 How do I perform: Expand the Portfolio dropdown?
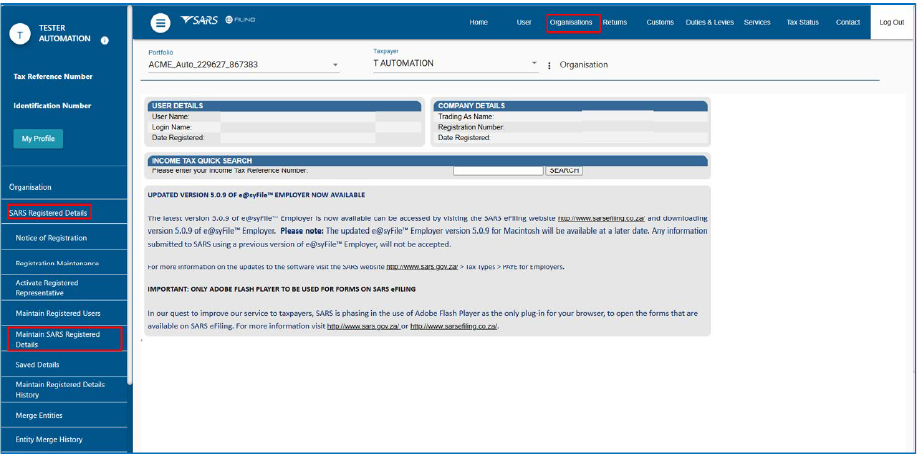tap(335, 65)
